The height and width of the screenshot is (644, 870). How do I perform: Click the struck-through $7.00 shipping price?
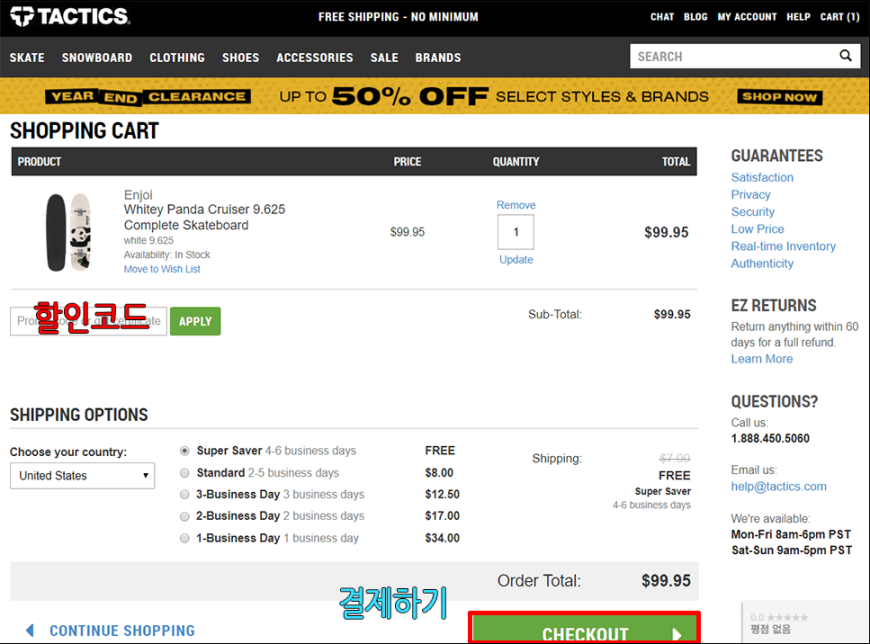pos(675,458)
